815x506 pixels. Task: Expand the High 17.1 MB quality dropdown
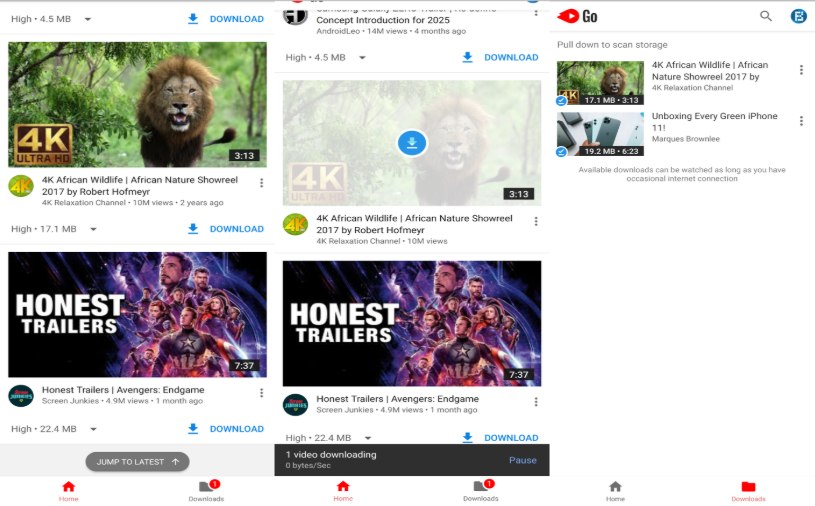[x=93, y=229]
